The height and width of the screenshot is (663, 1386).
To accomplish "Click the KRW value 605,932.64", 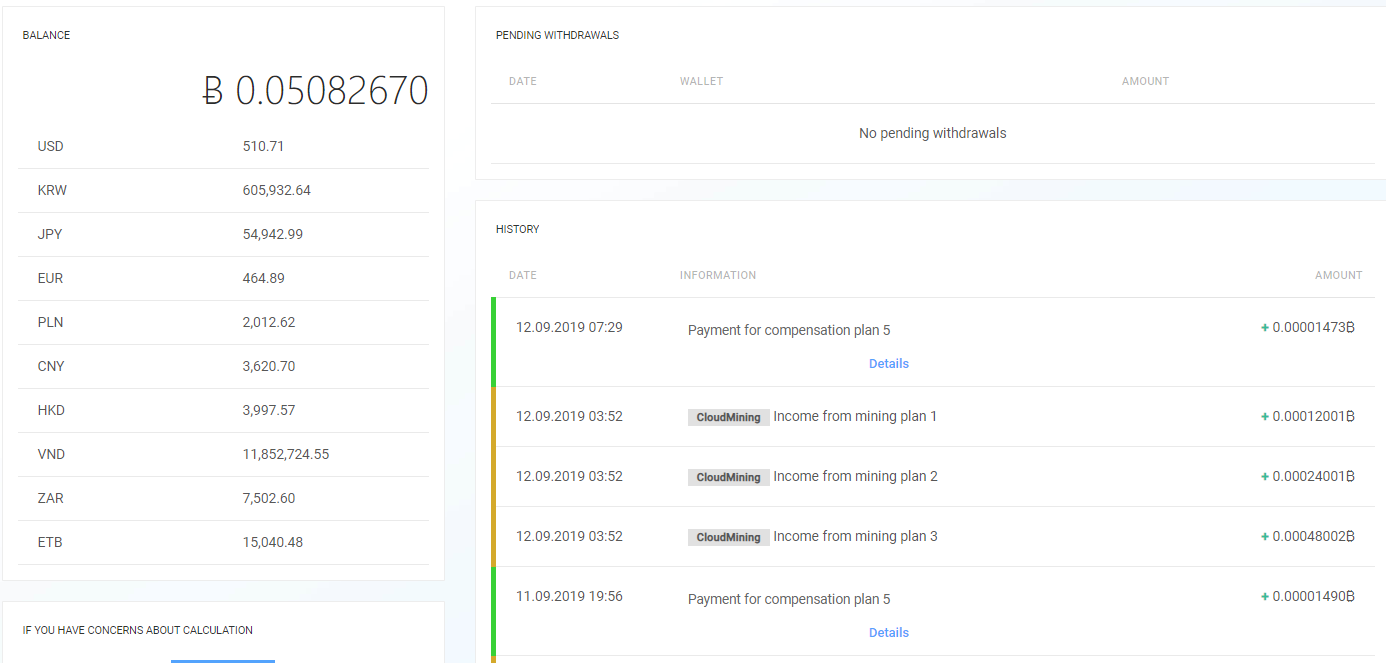I will coord(276,190).
